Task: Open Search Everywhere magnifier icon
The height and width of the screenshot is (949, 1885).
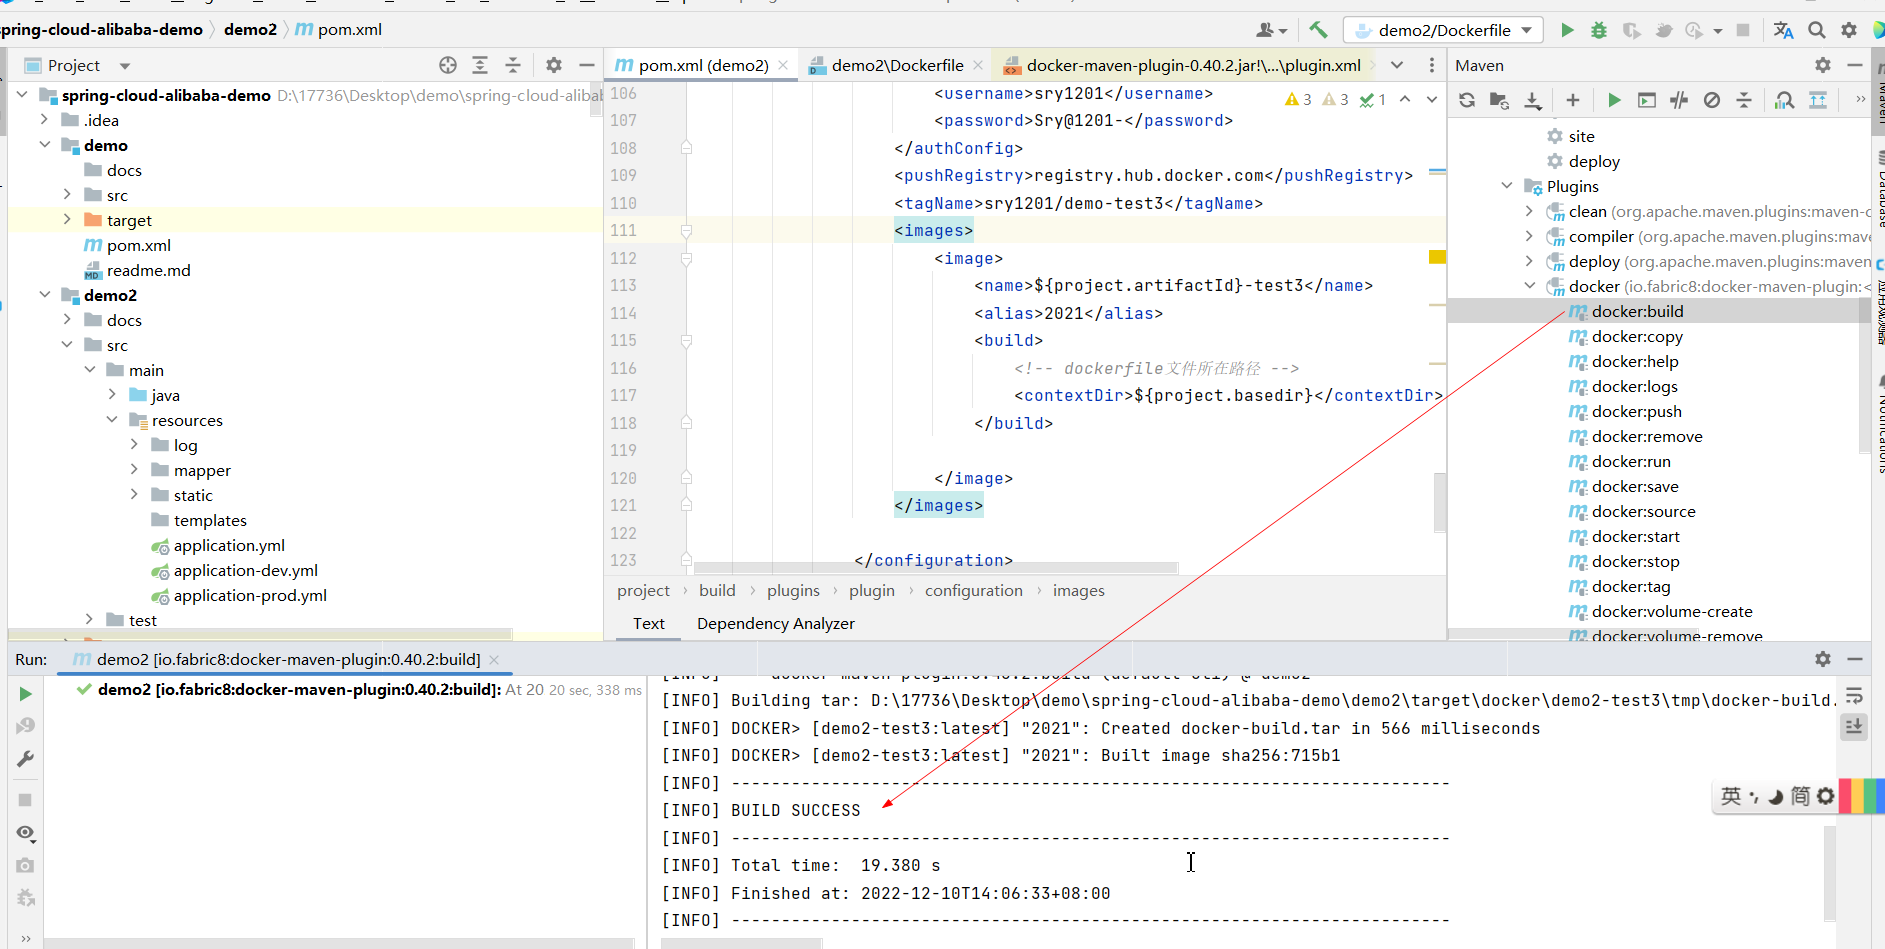Action: pyautogui.click(x=1817, y=30)
